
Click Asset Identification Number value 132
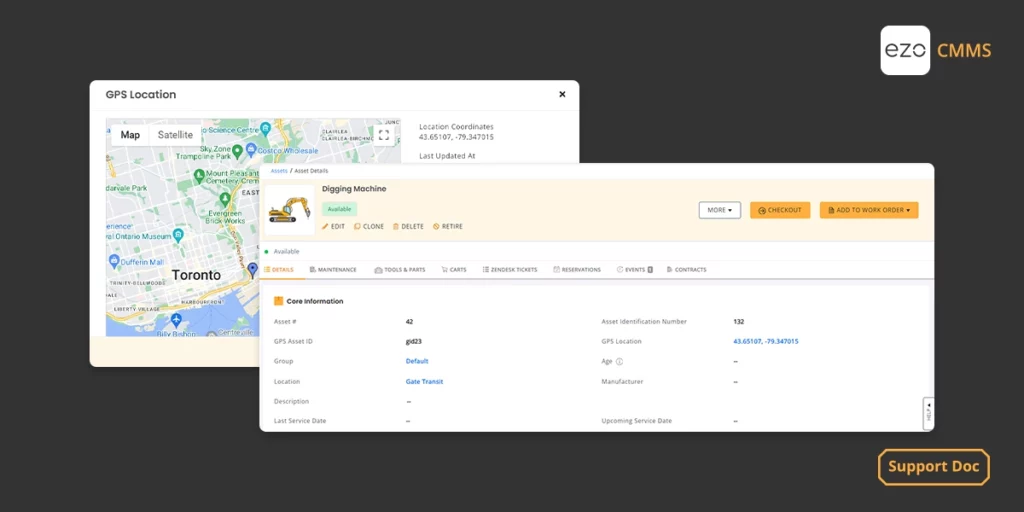tap(739, 321)
